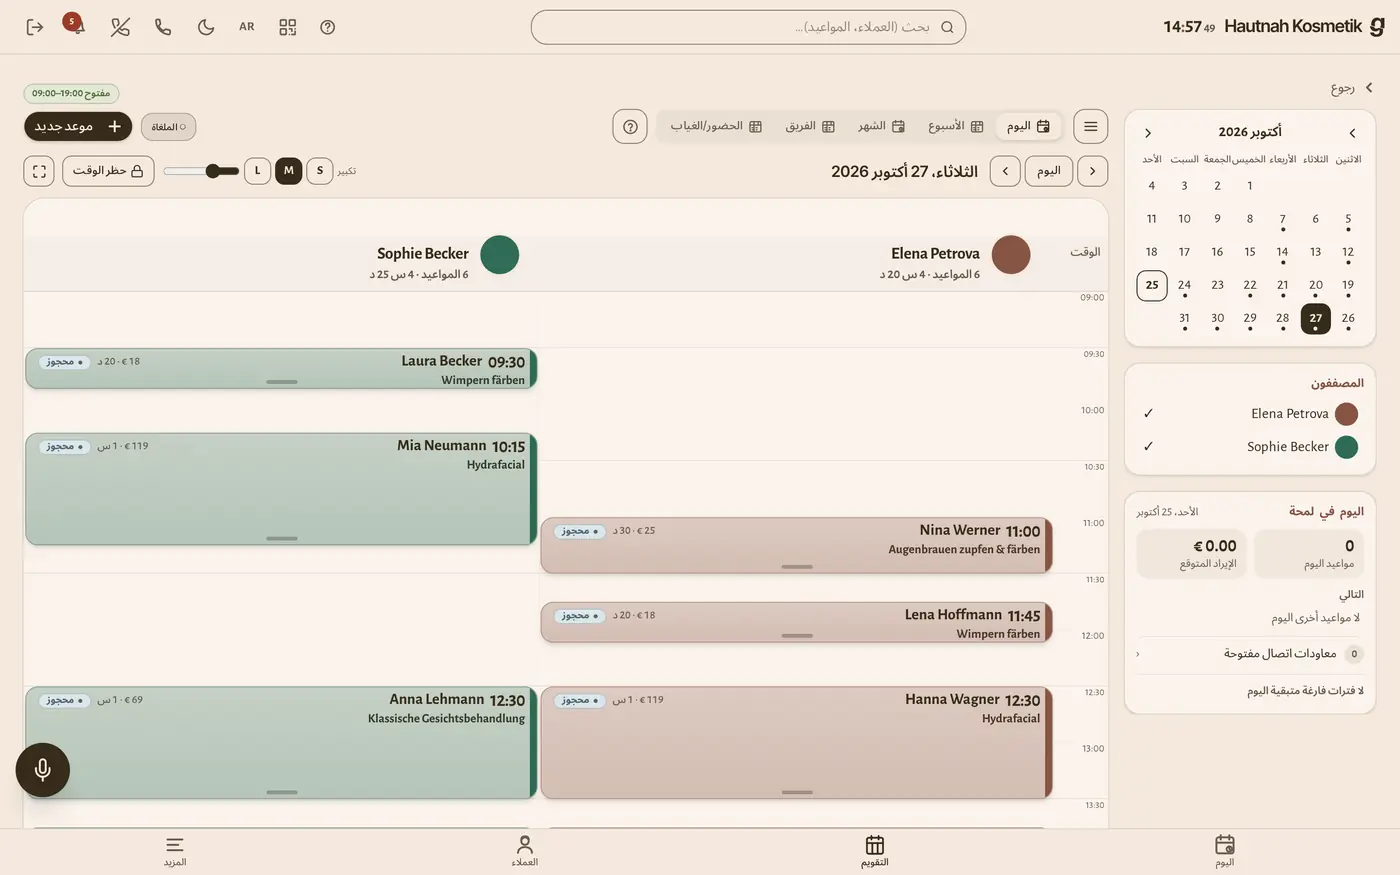Open the الحضور/الغياب attendance tab
Image resolution: width=1400 pixels, height=875 pixels.
pos(716,127)
